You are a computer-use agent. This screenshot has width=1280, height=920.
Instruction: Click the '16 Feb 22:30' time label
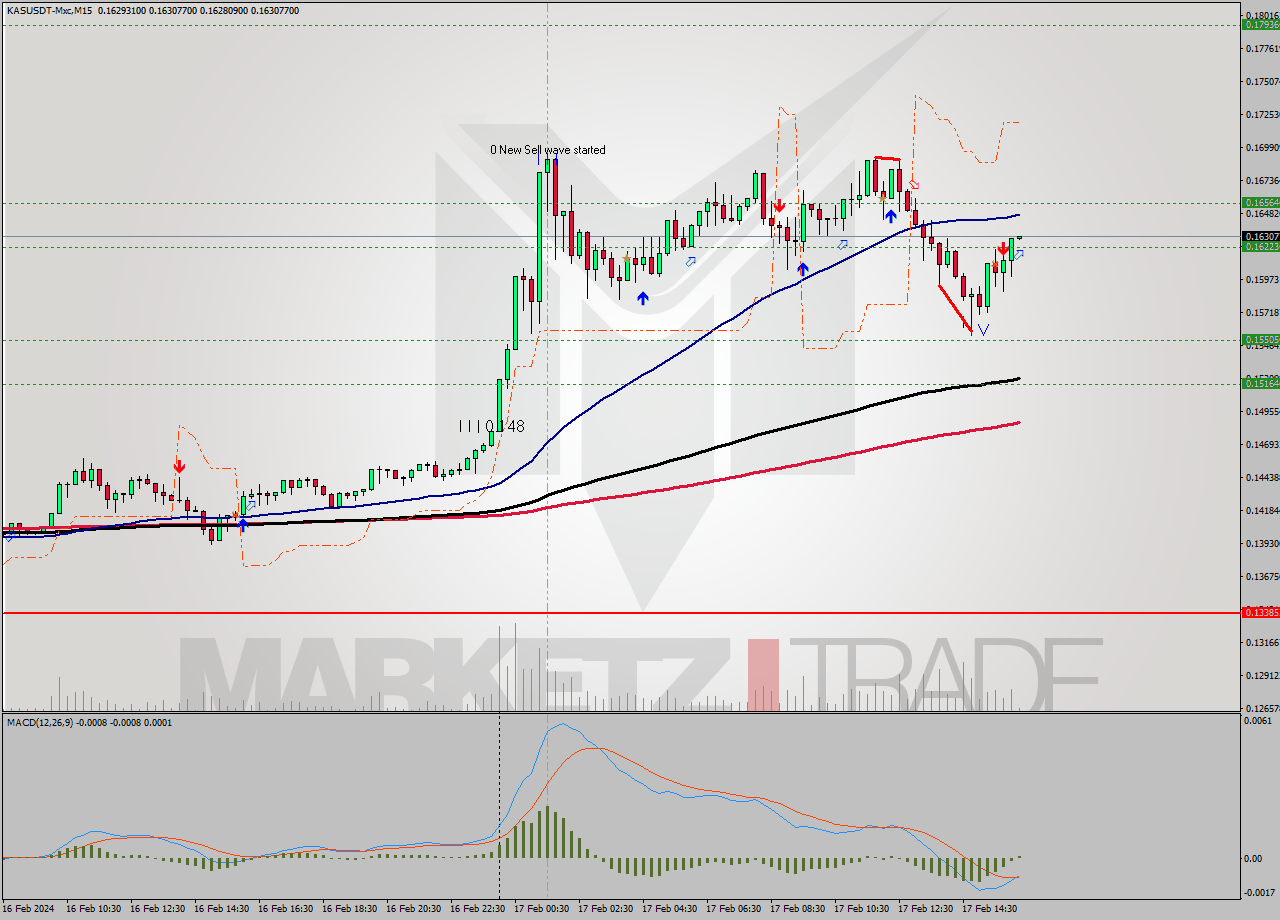pos(477,909)
